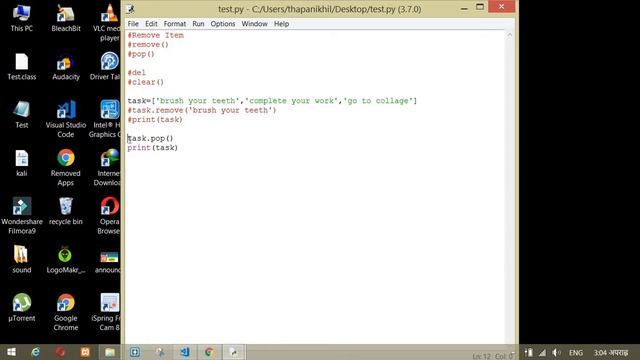
Task: Click the '#print(task)' commented line
Action: tap(155, 120)
